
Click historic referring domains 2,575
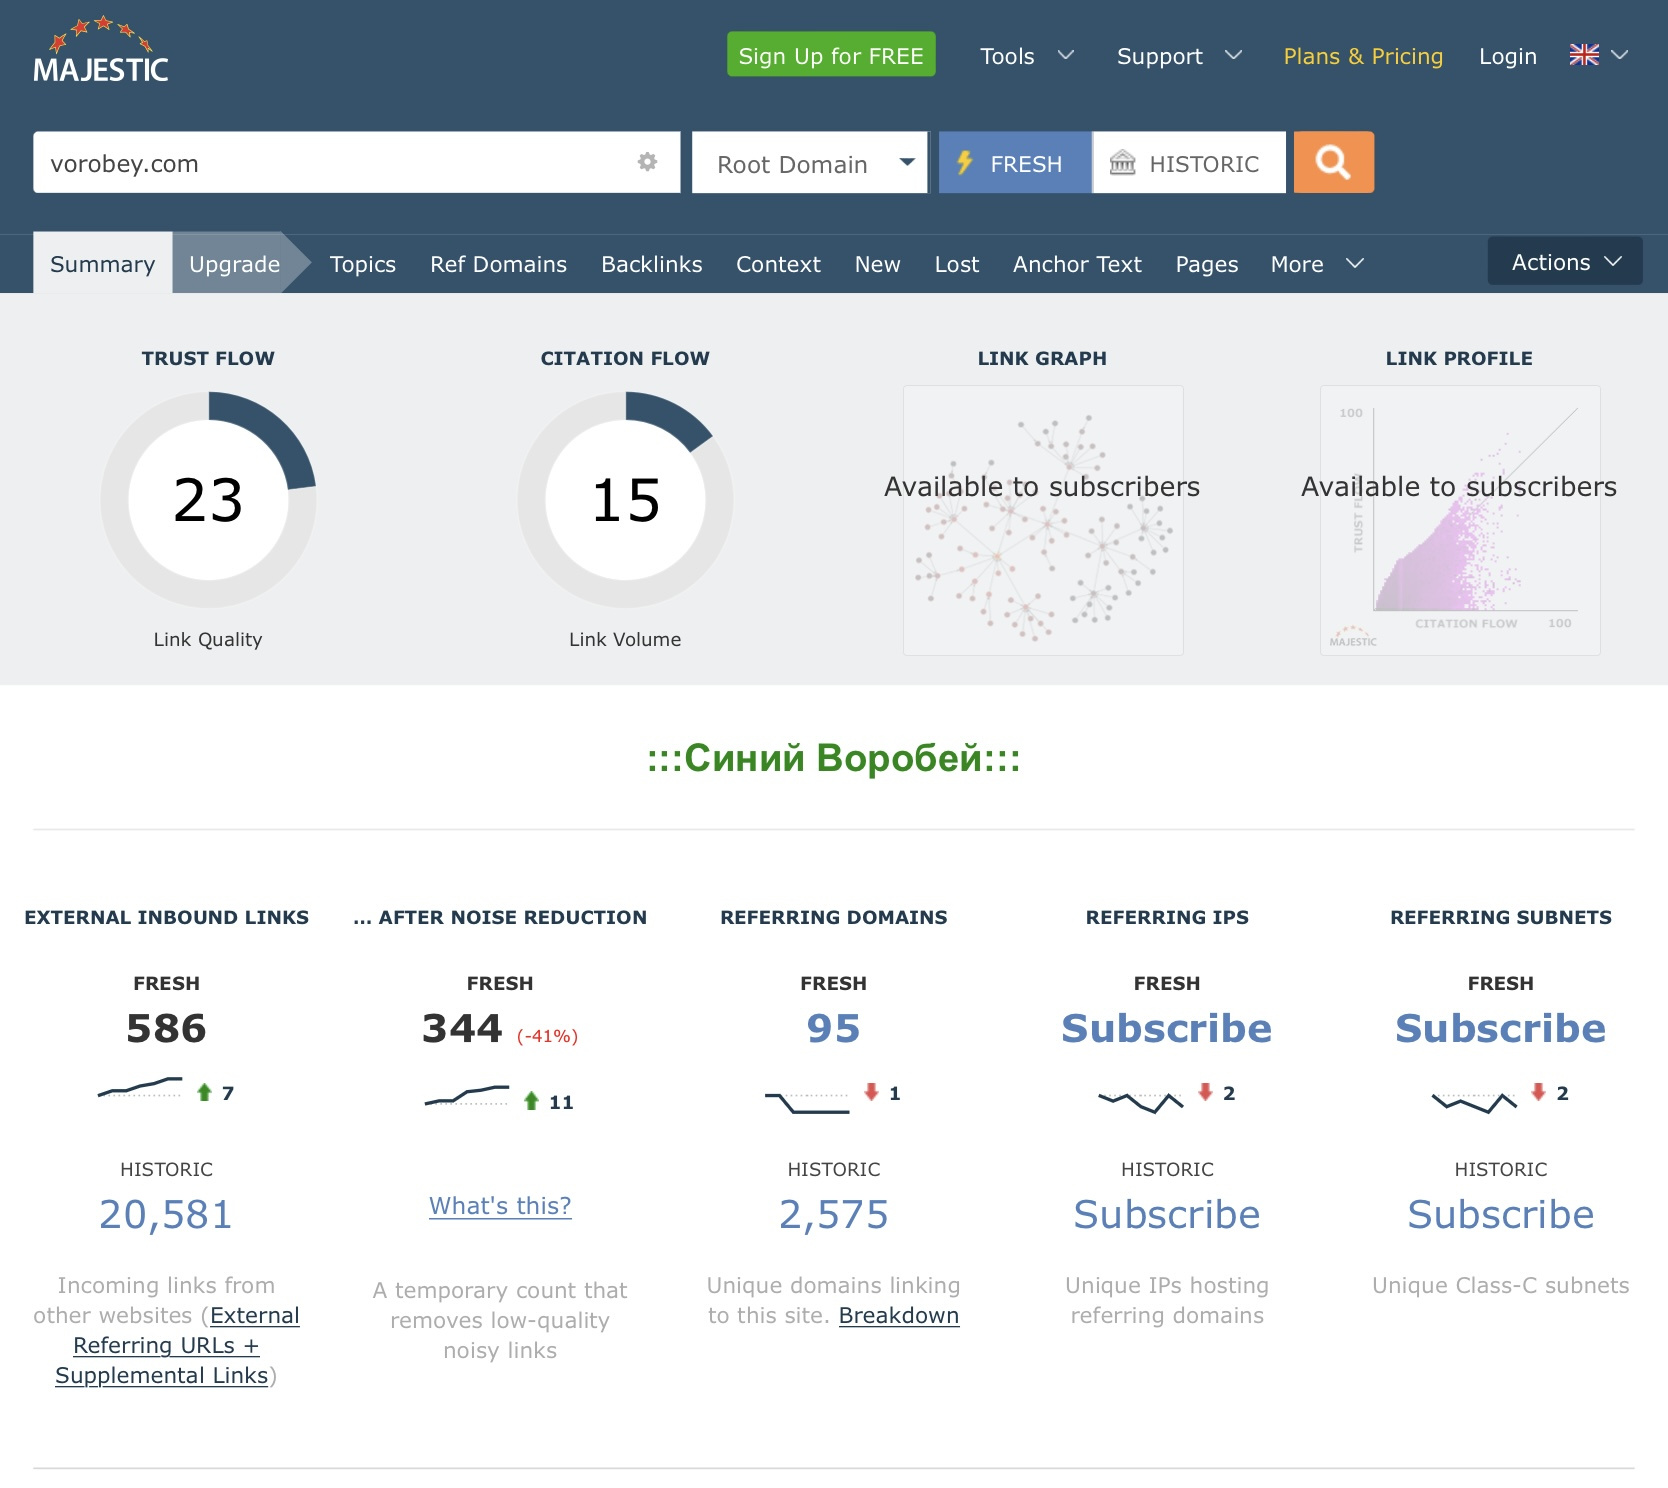[x=833, y=1214]
